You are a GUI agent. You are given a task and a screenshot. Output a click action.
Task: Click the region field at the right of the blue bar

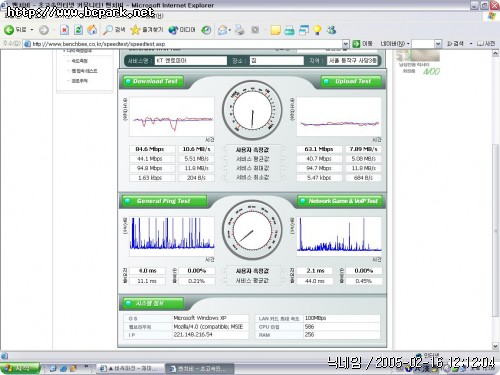(x=353, y=61)
